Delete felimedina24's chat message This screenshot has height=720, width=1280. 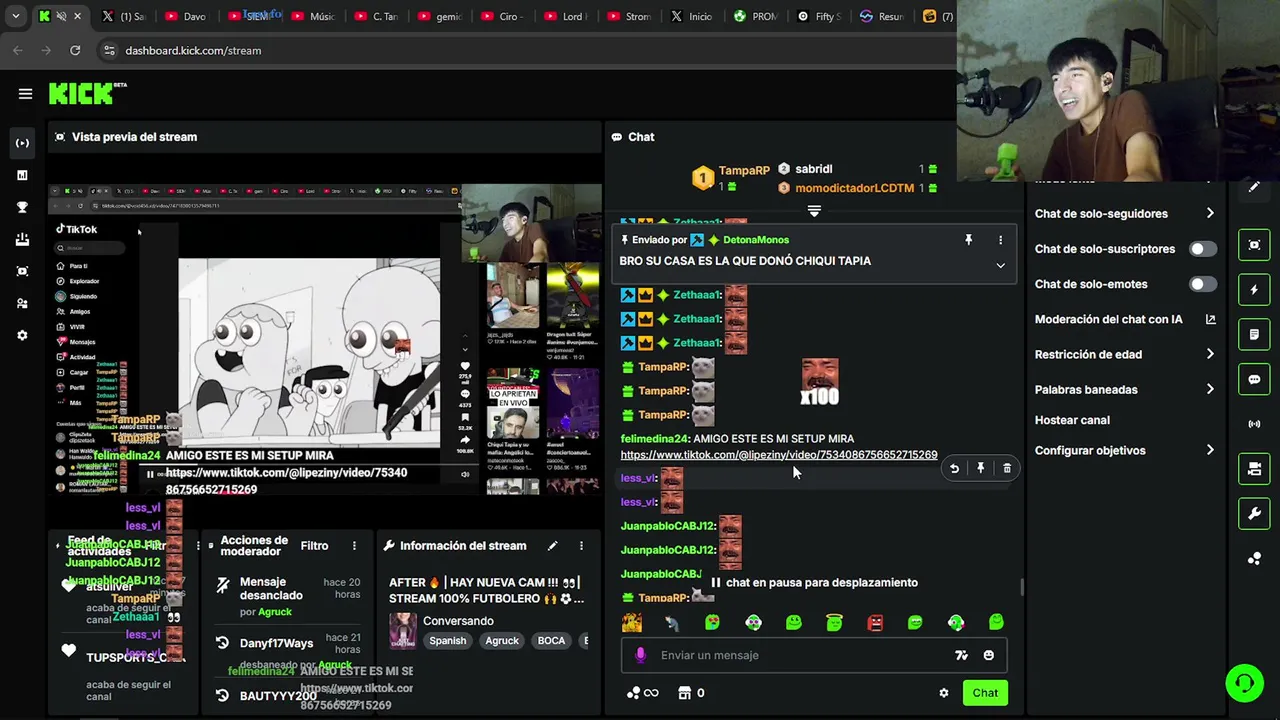(1007, 468)
